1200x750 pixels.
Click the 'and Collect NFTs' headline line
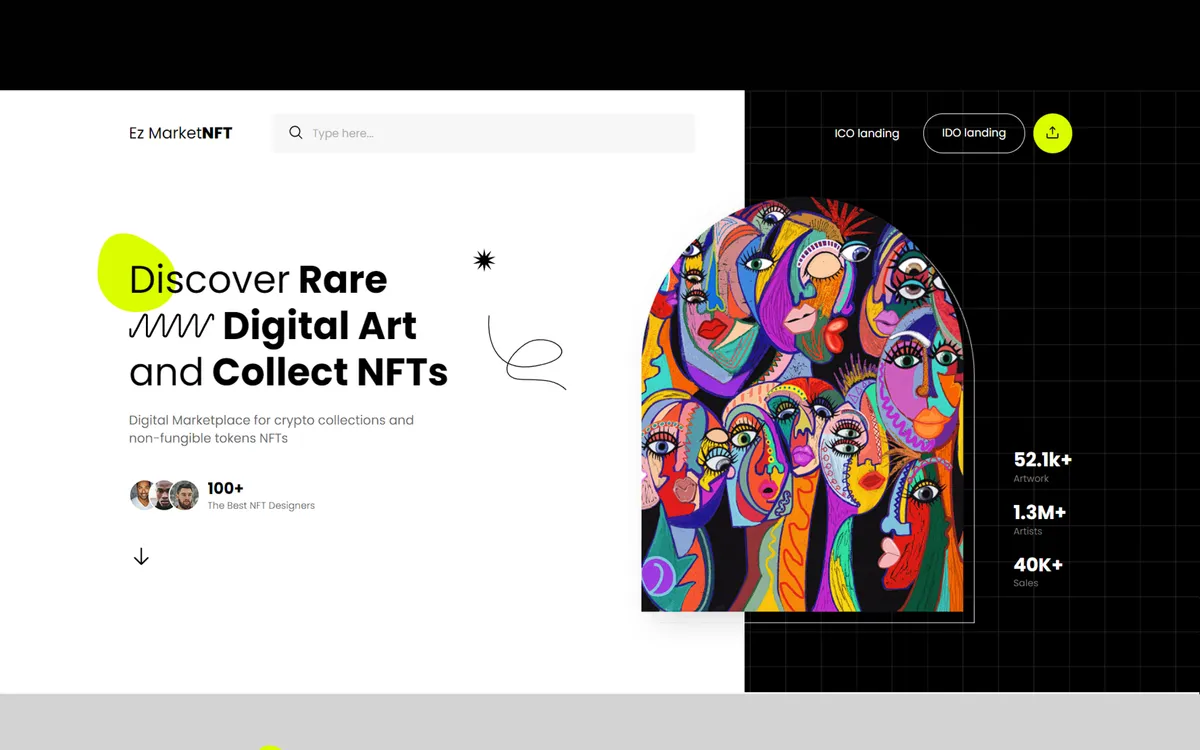tap(288, 372)
